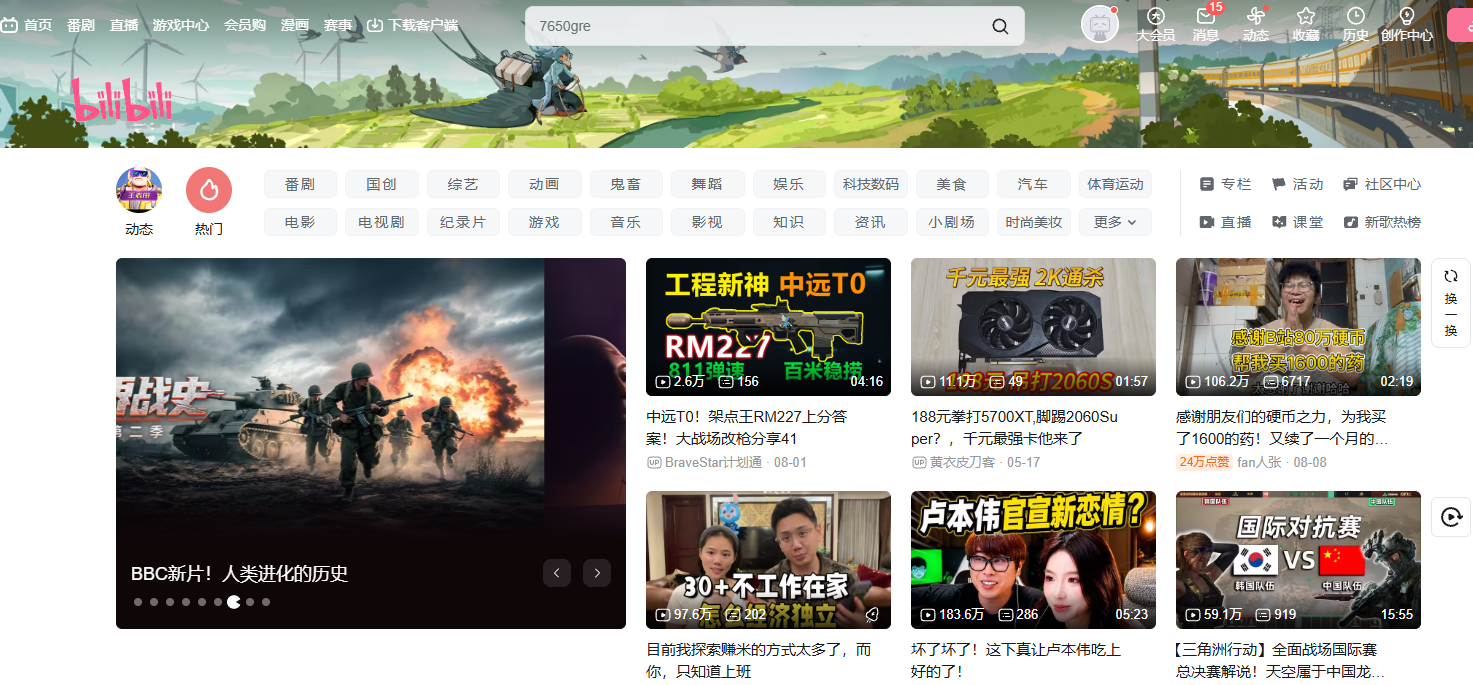Click the last carousel dot indicator
The width and height of the screenshot is (1473, 685).
coord(266,602)
